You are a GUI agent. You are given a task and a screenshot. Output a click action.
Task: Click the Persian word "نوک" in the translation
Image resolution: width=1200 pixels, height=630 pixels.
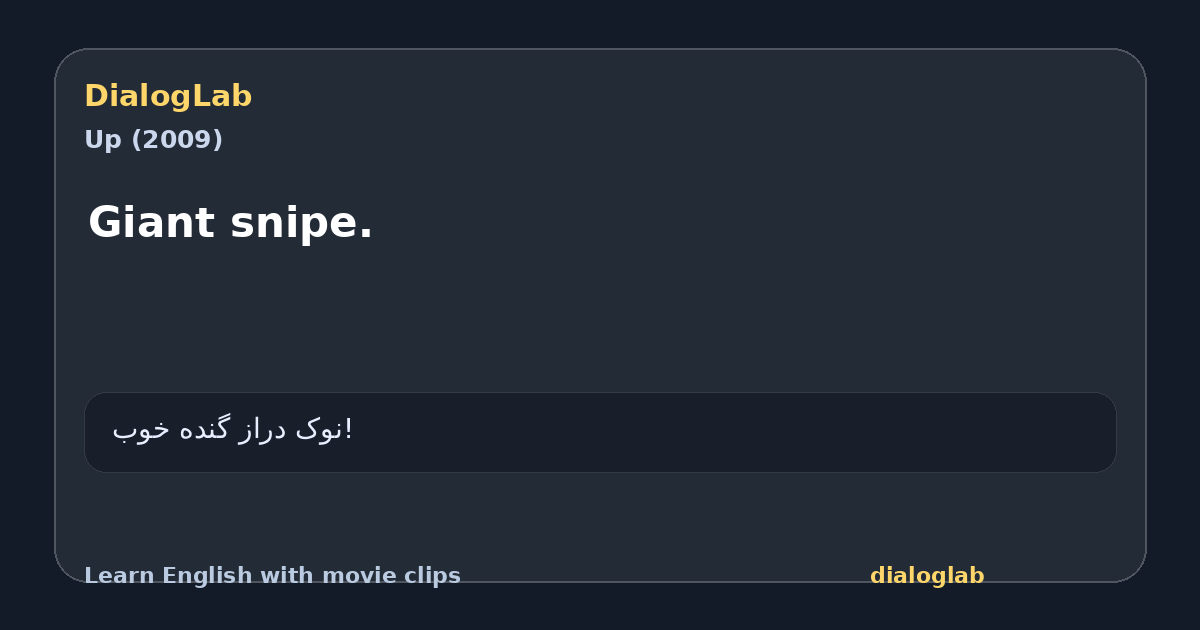pos(318,430)
